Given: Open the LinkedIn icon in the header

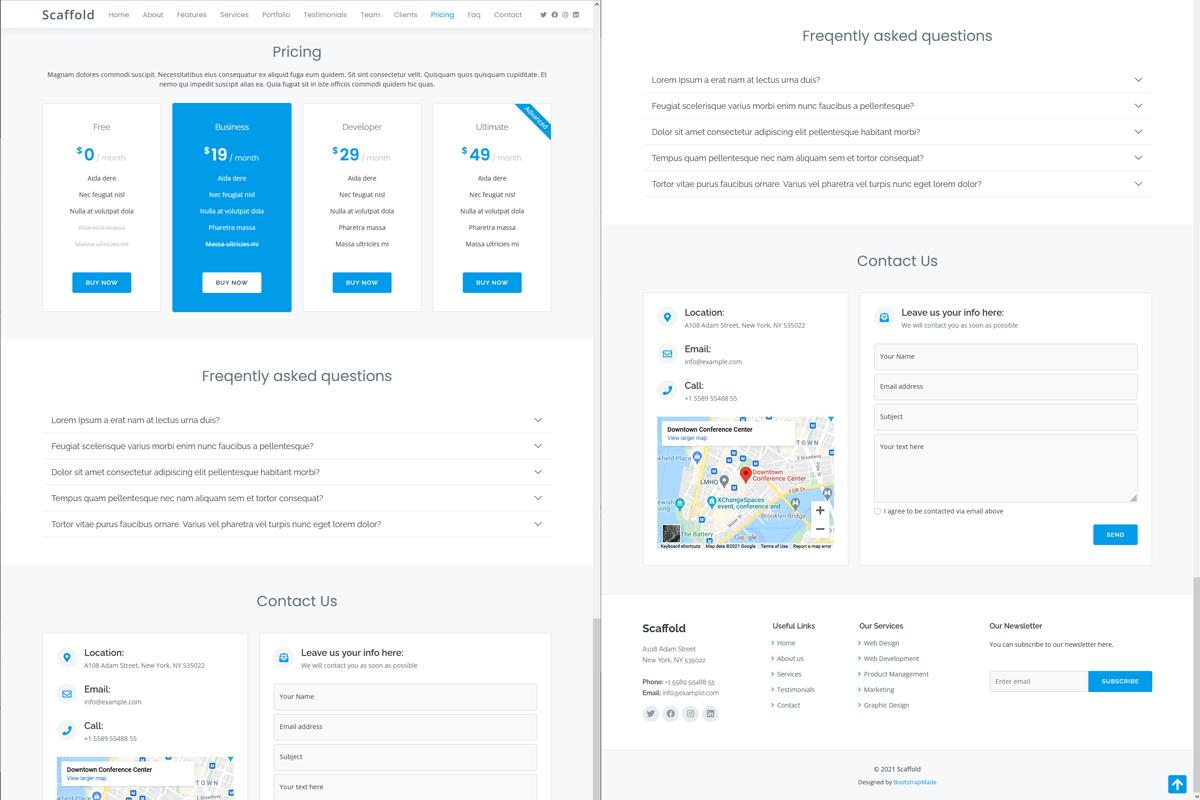Looking at the screenshot, I should pyautogui.click(x=576, y=15).
